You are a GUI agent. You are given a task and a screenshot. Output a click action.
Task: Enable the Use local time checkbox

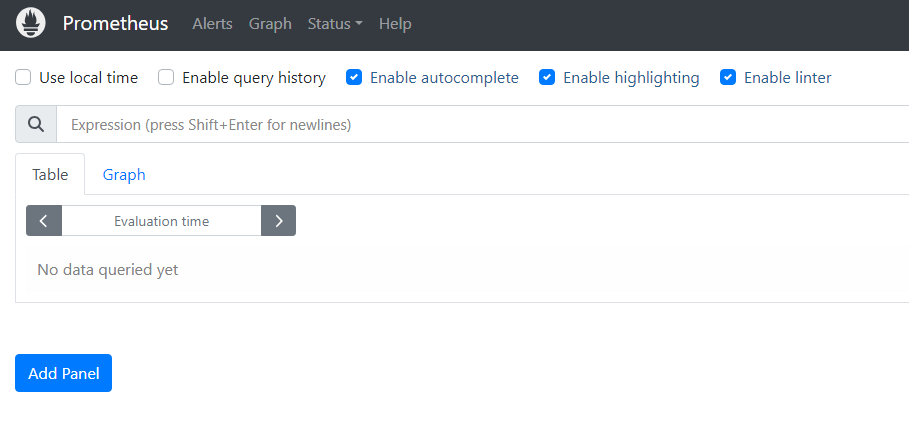[23, 77]
